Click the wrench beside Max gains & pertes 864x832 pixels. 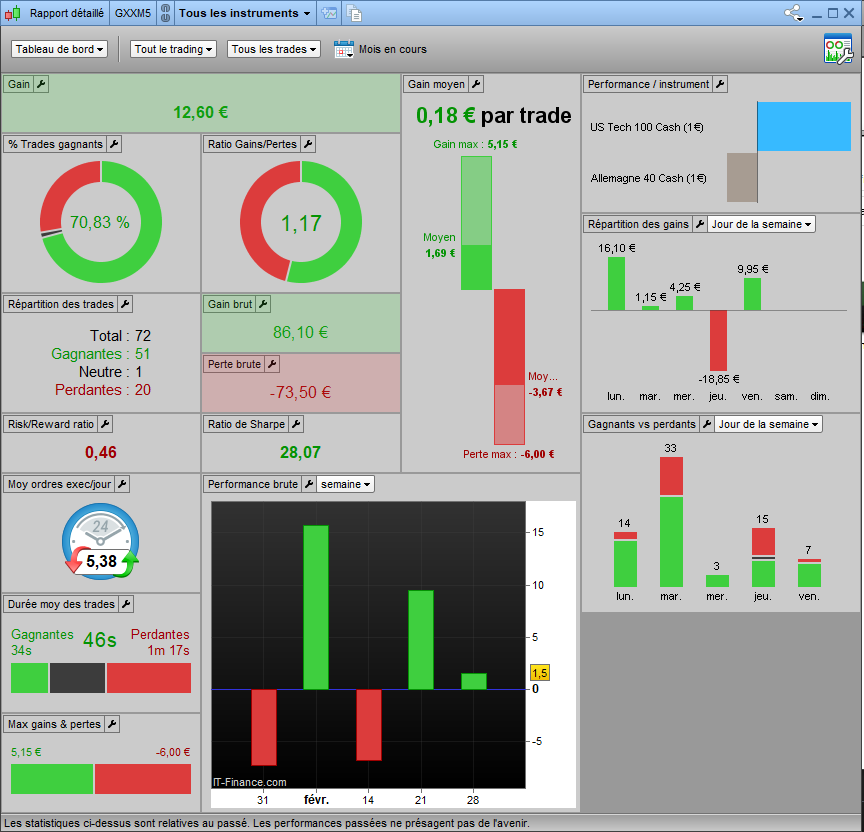tap(112, 724)
